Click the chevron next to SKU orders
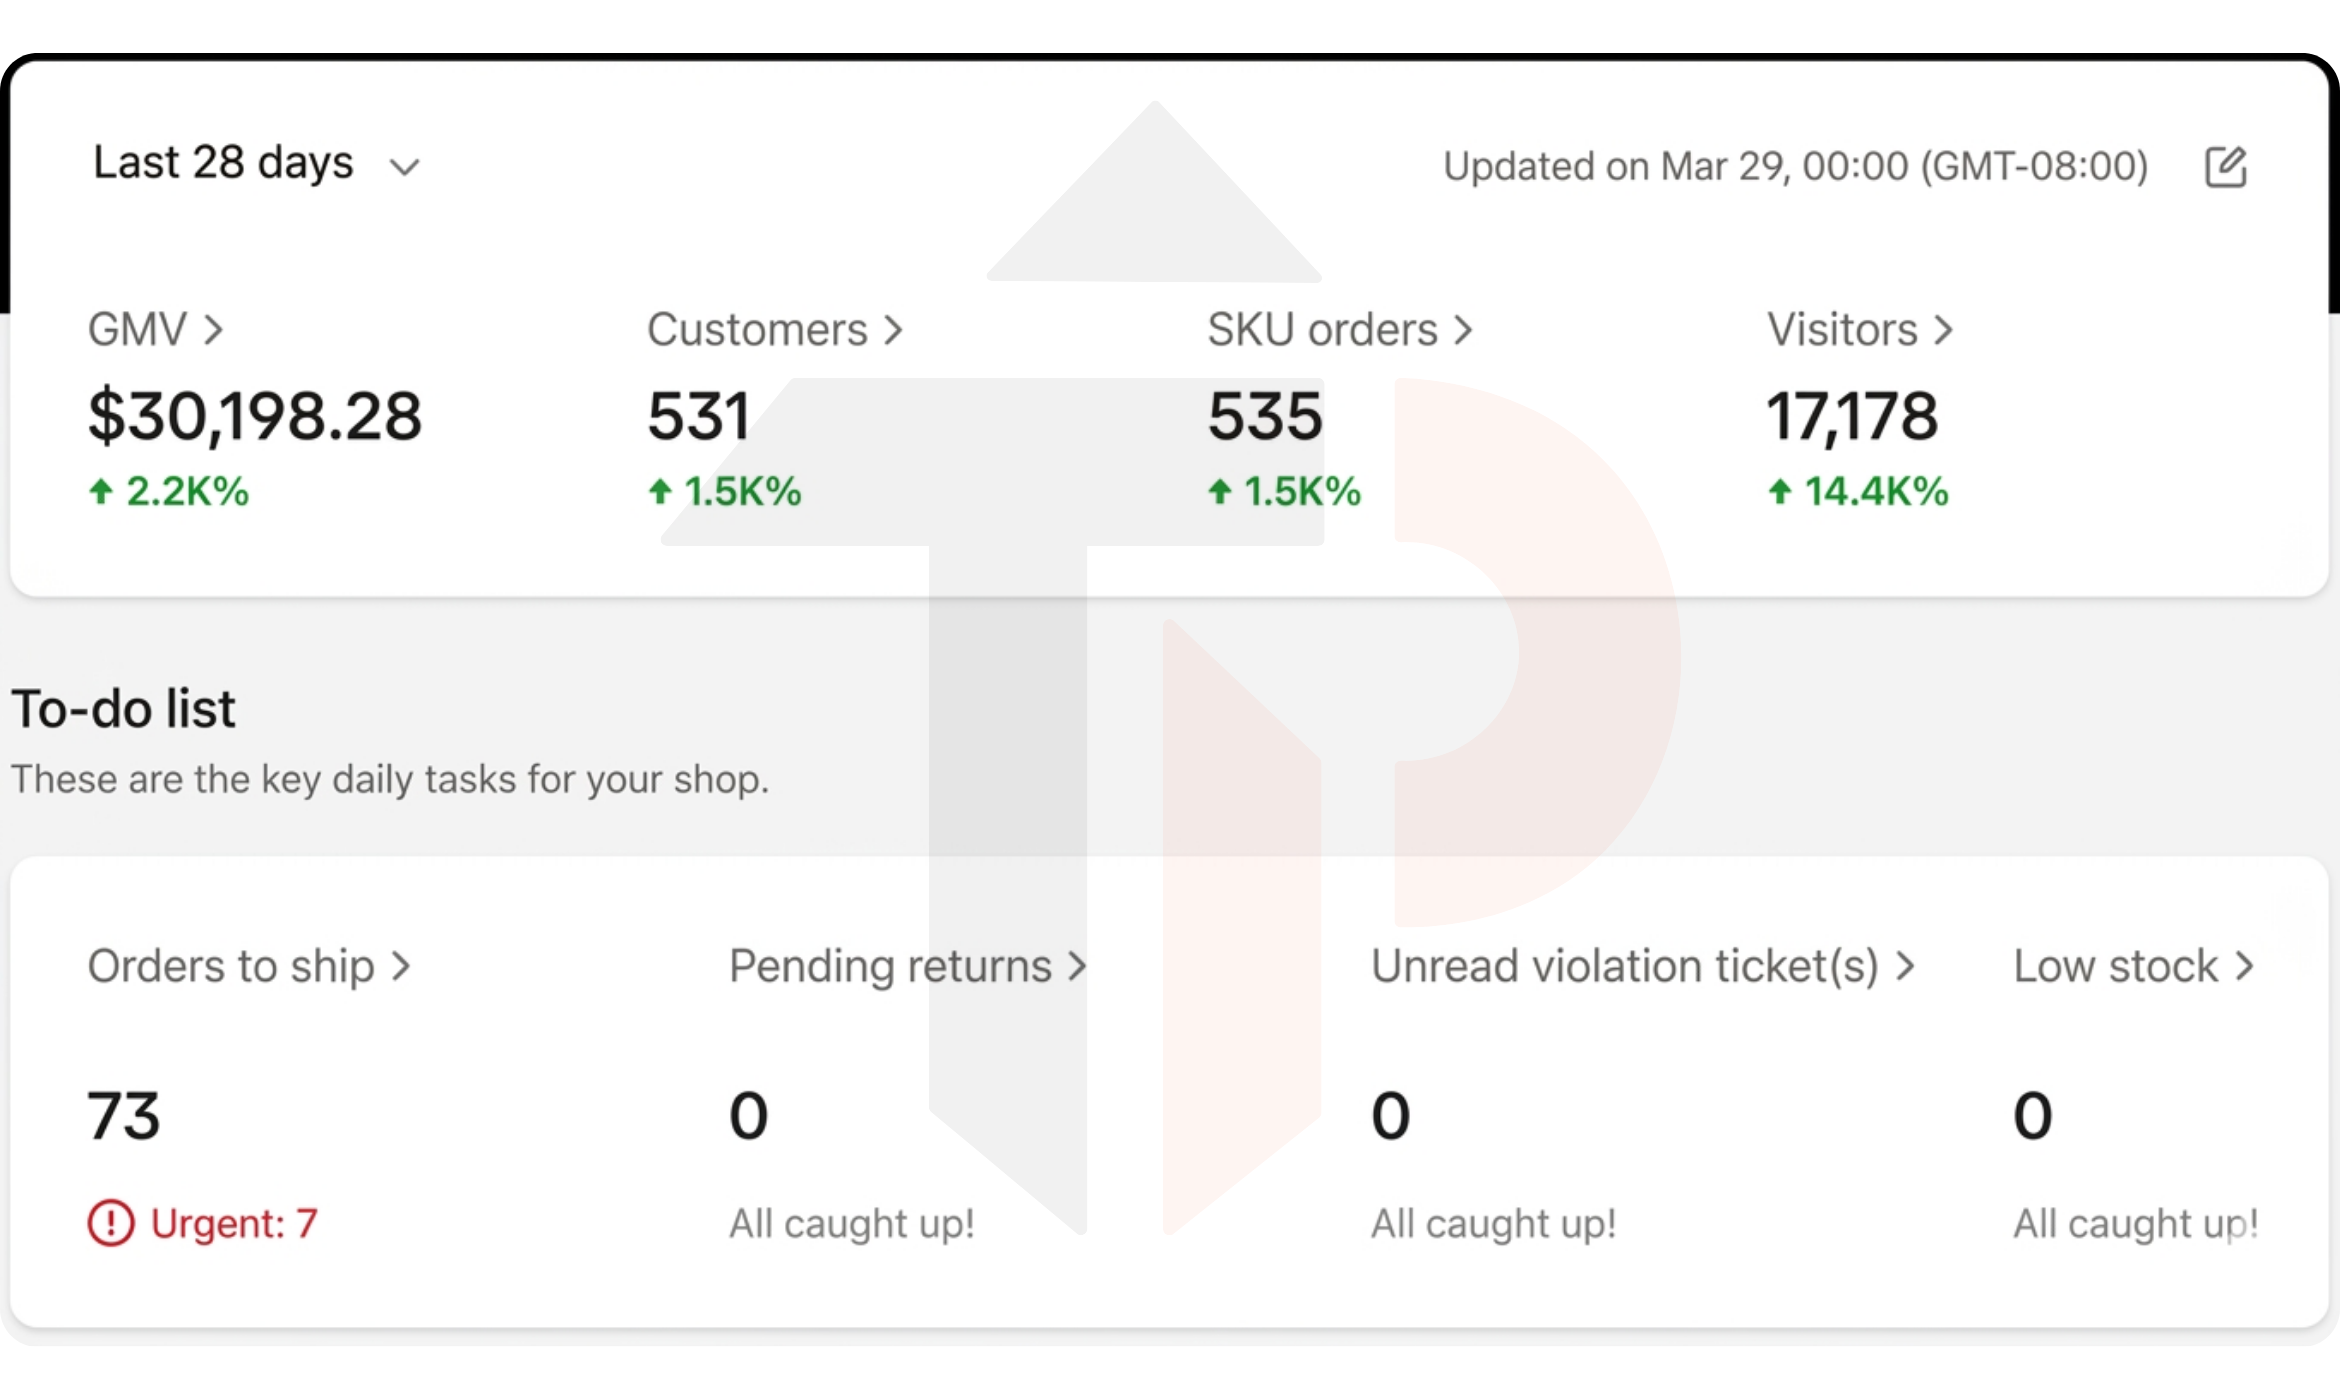Screen dimensions: 2340x1400 tap(1463, 330)
